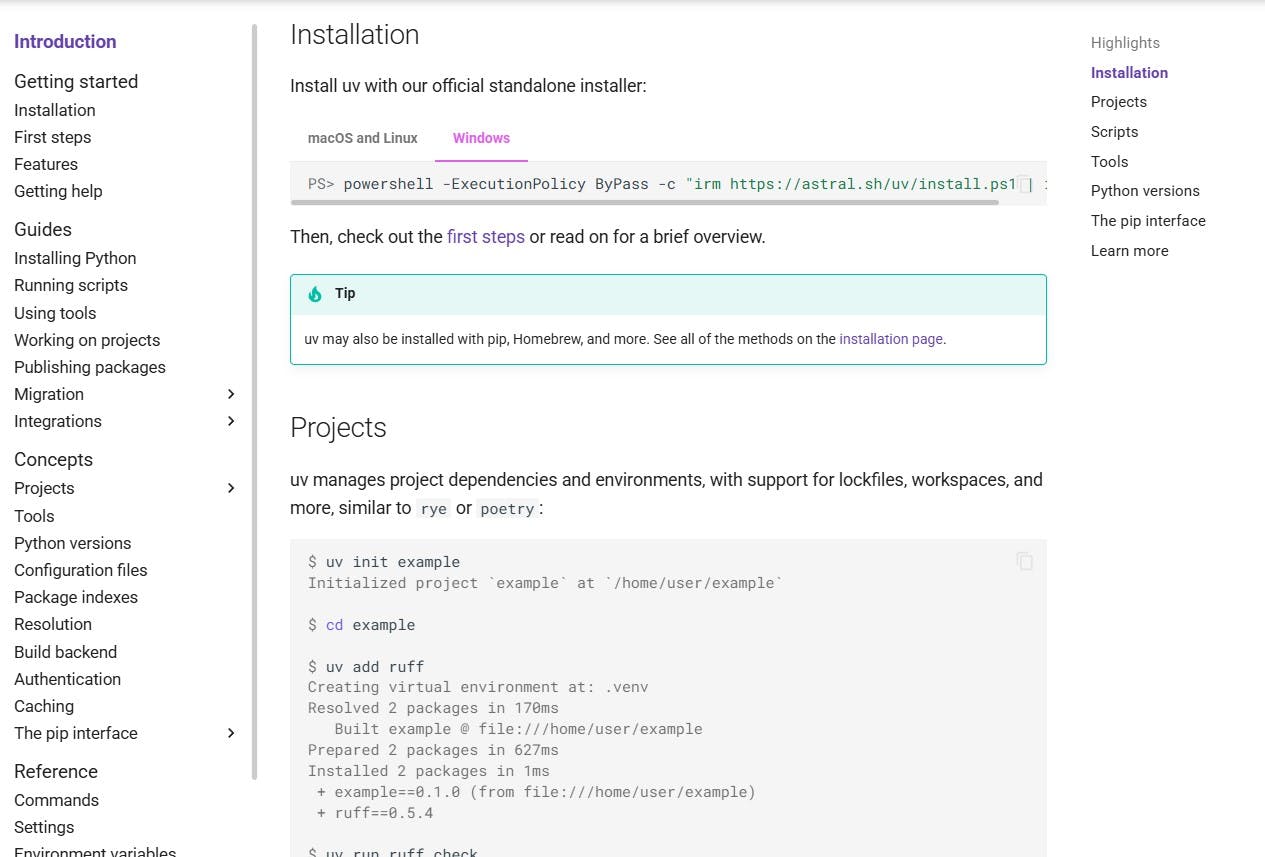Viewport: 1265px width, 857px height.
Task: Expand The pip interface chevron in sidebar
Action: (231, 733)
